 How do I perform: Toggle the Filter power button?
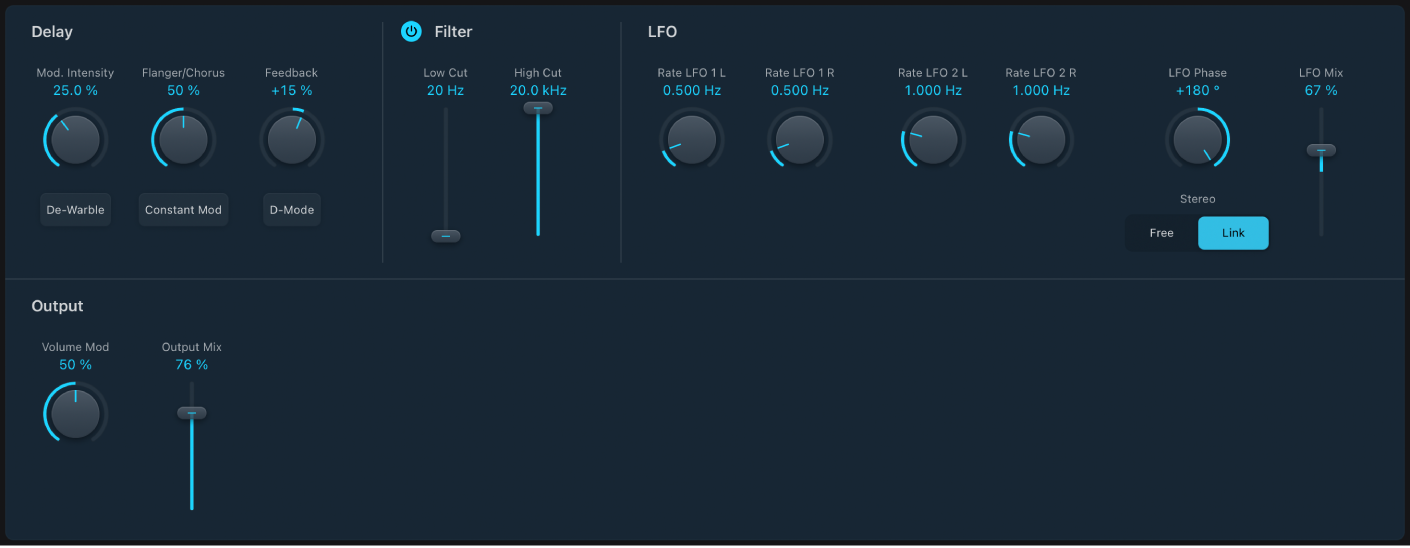(411, 32)
